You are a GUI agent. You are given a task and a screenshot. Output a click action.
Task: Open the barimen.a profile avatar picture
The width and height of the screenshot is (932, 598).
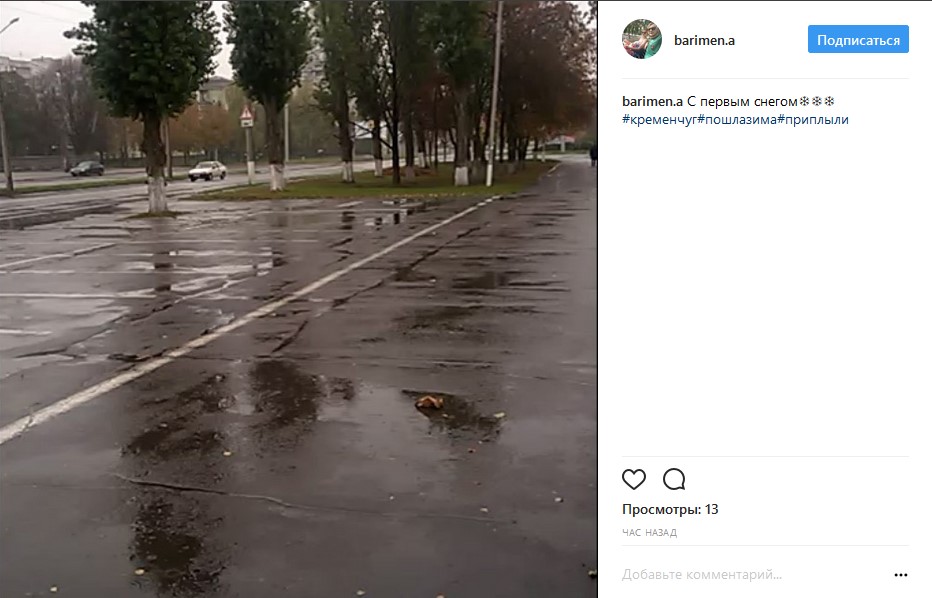(642, 39)
